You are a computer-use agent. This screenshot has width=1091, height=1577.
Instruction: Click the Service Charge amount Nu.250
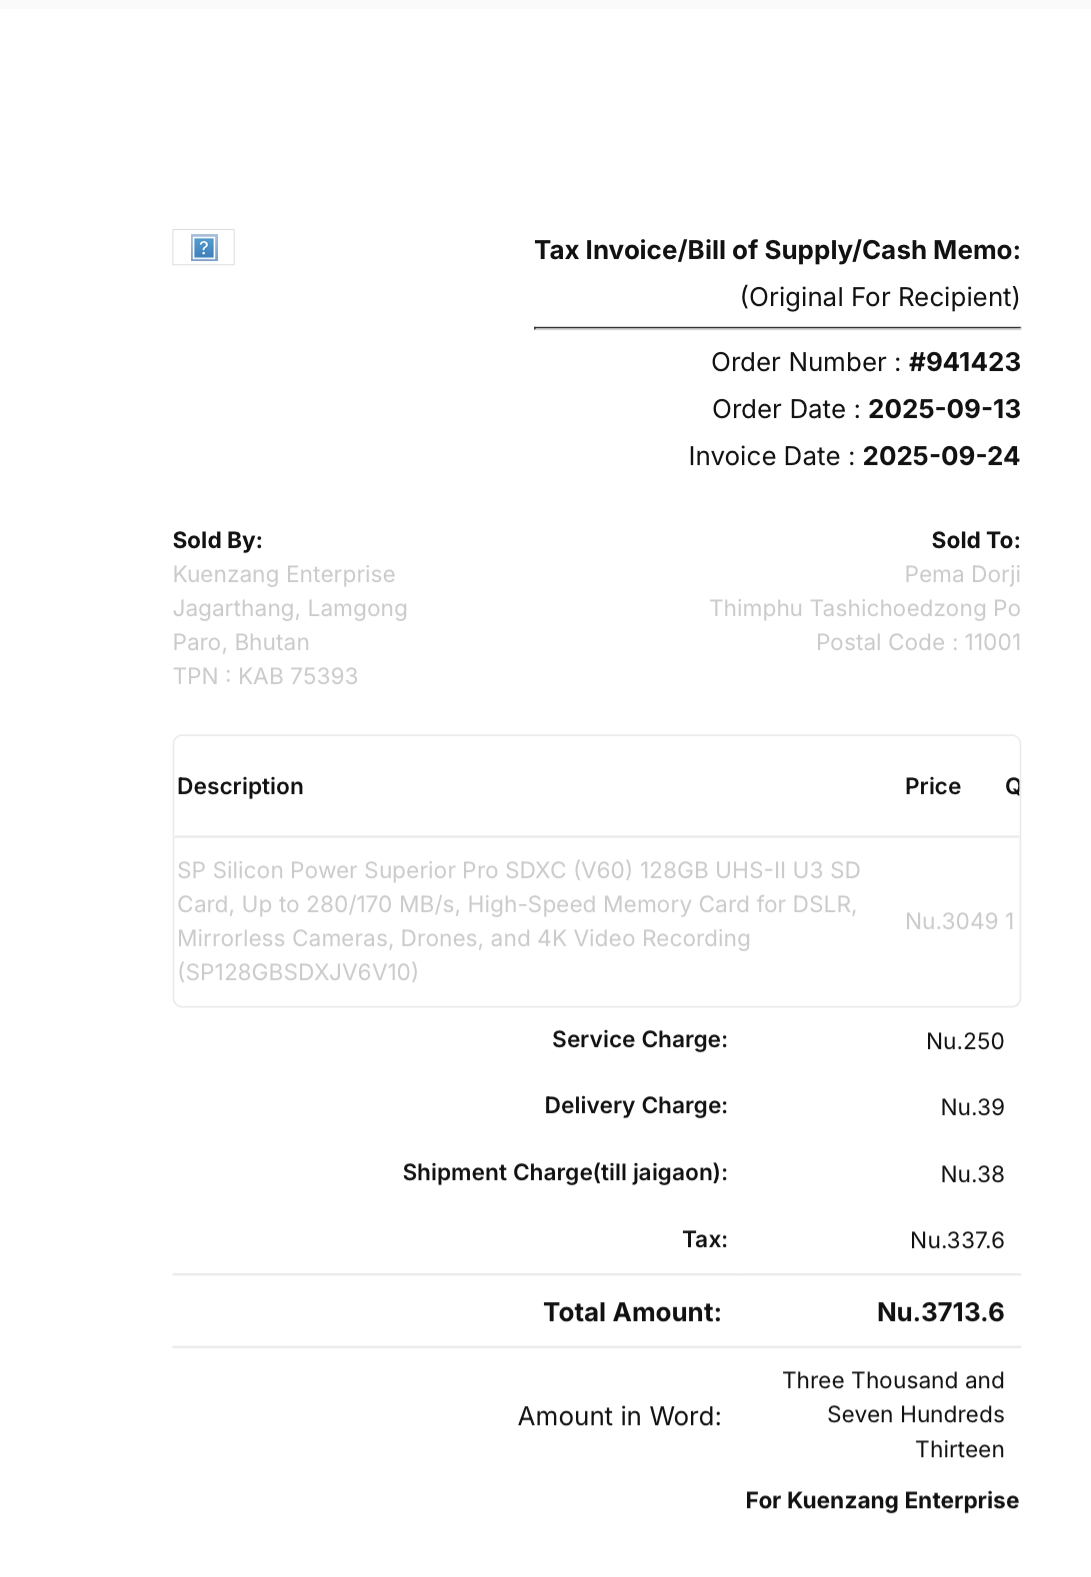coord(964,1041)
